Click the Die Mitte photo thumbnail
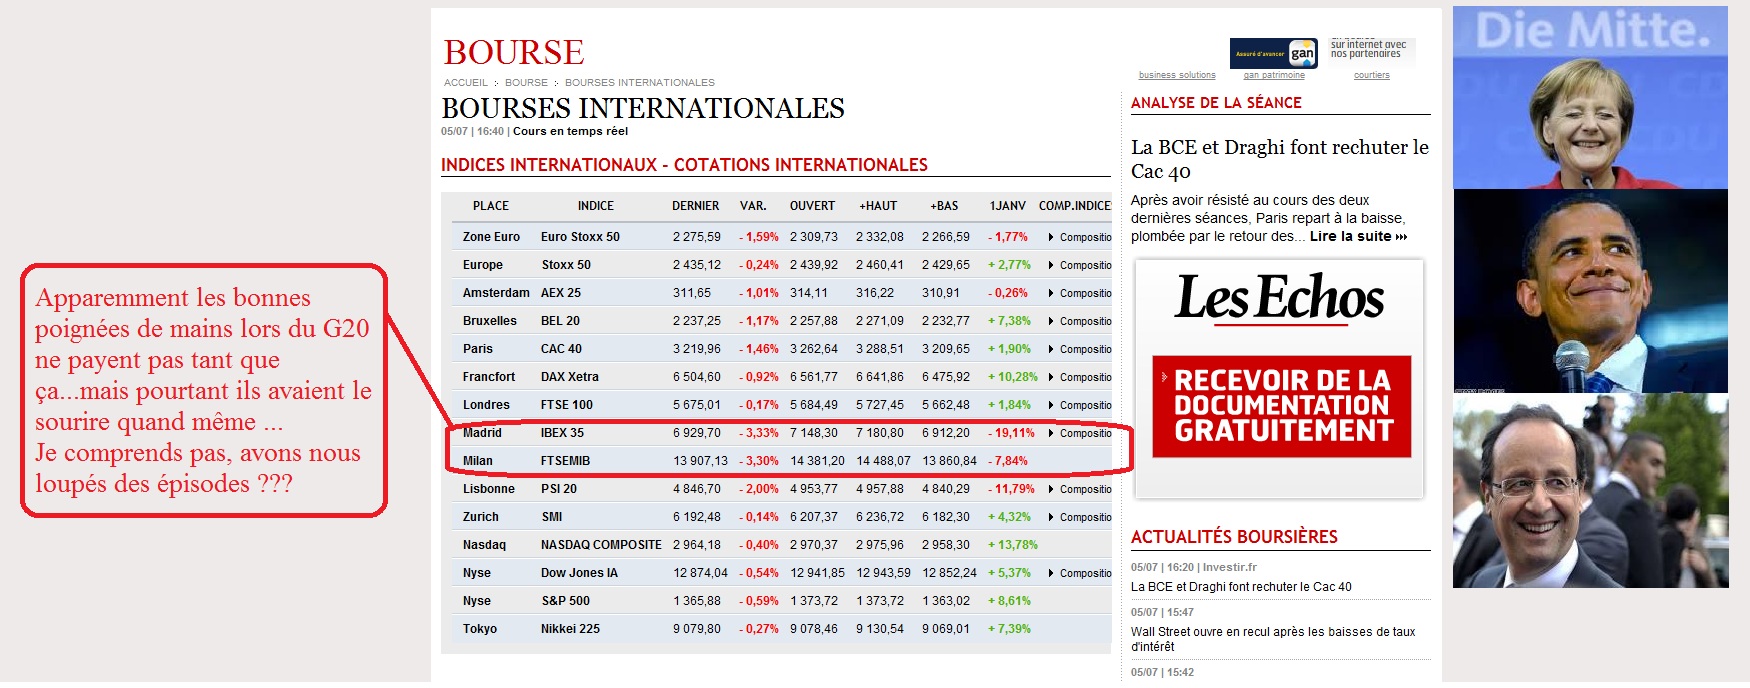 (x=1590, y=97)
